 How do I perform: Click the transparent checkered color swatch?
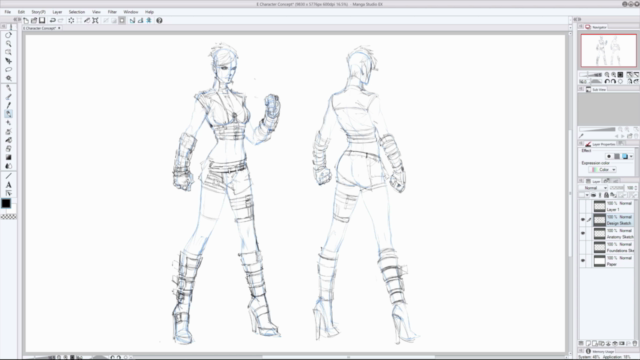click(x=8, y=217)
